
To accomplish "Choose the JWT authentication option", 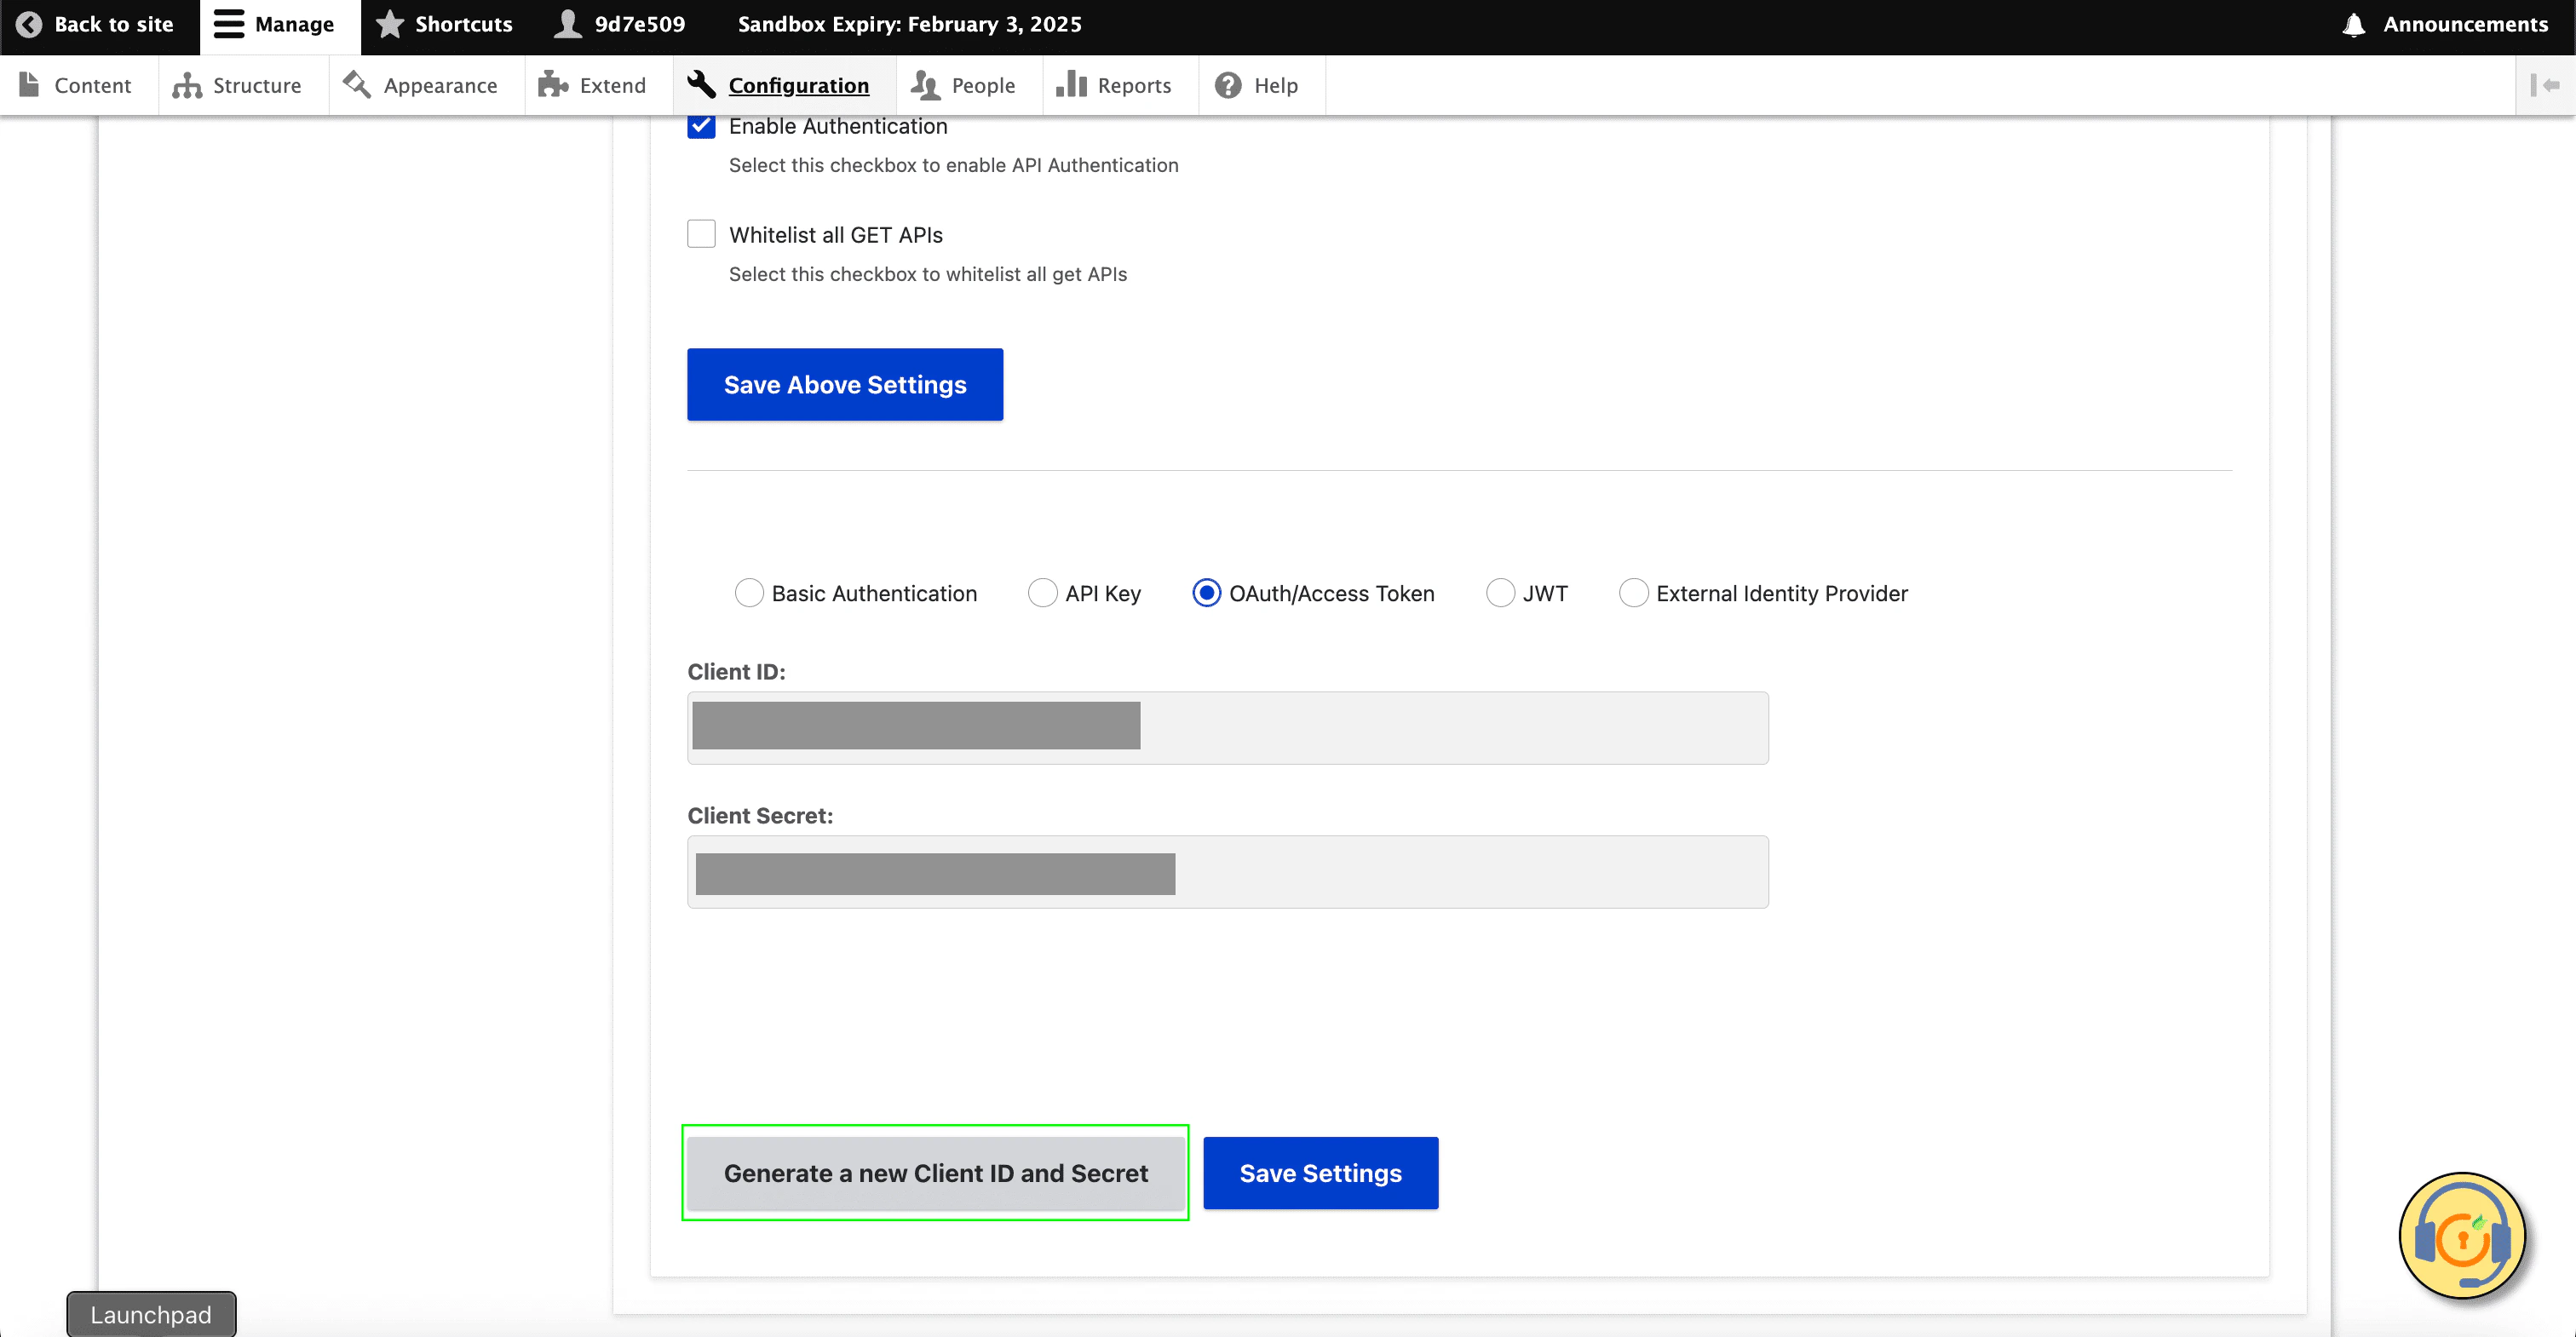I will (1500, 593).
